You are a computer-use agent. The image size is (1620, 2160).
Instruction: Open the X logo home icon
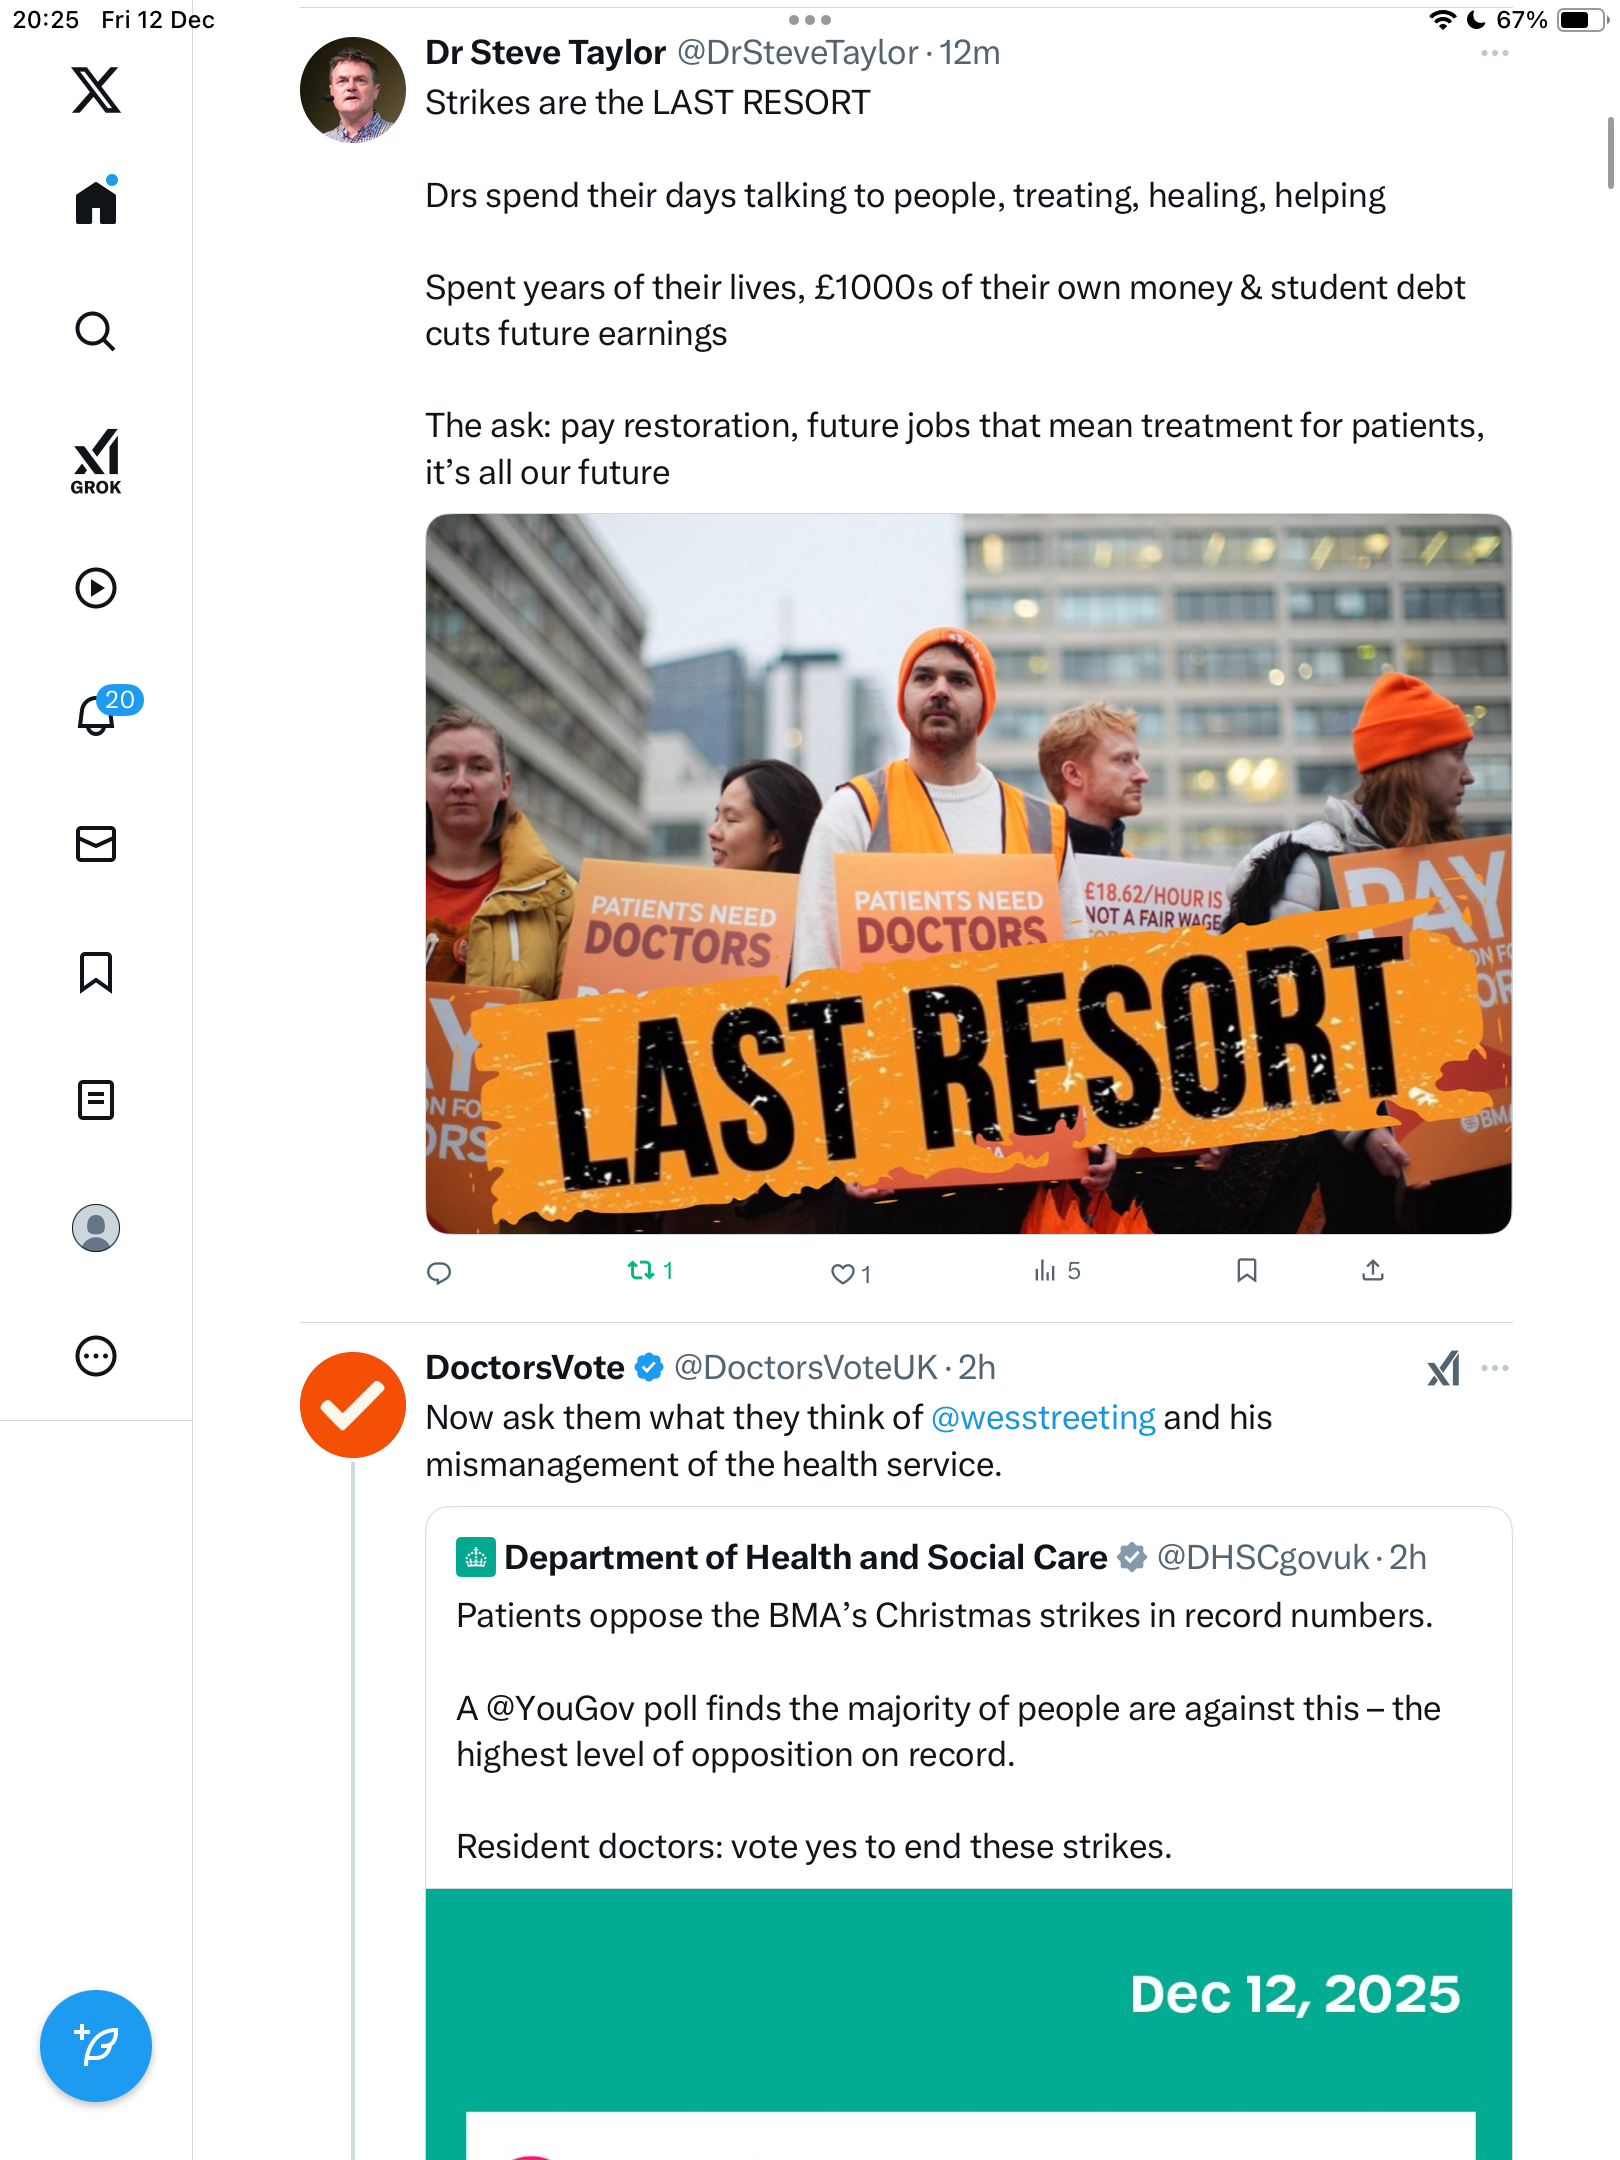point(96,90)
